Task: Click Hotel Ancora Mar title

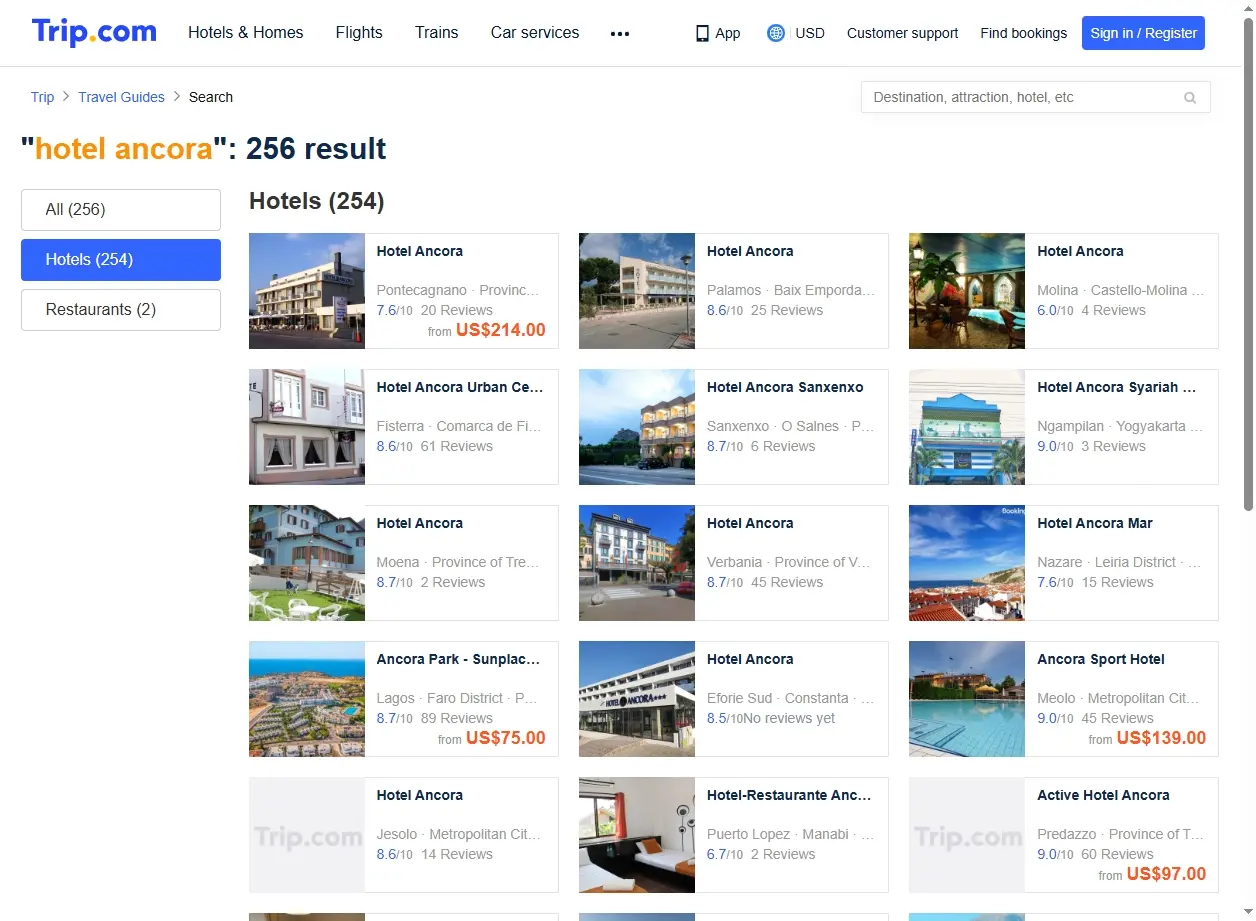Action: pos(1095,523)
